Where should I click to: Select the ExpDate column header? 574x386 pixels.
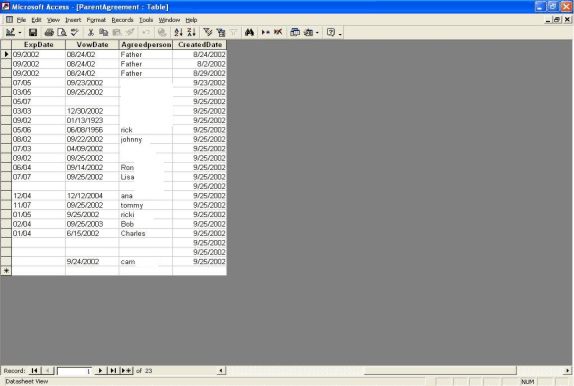pyautogui.click(x=38, y=45)
